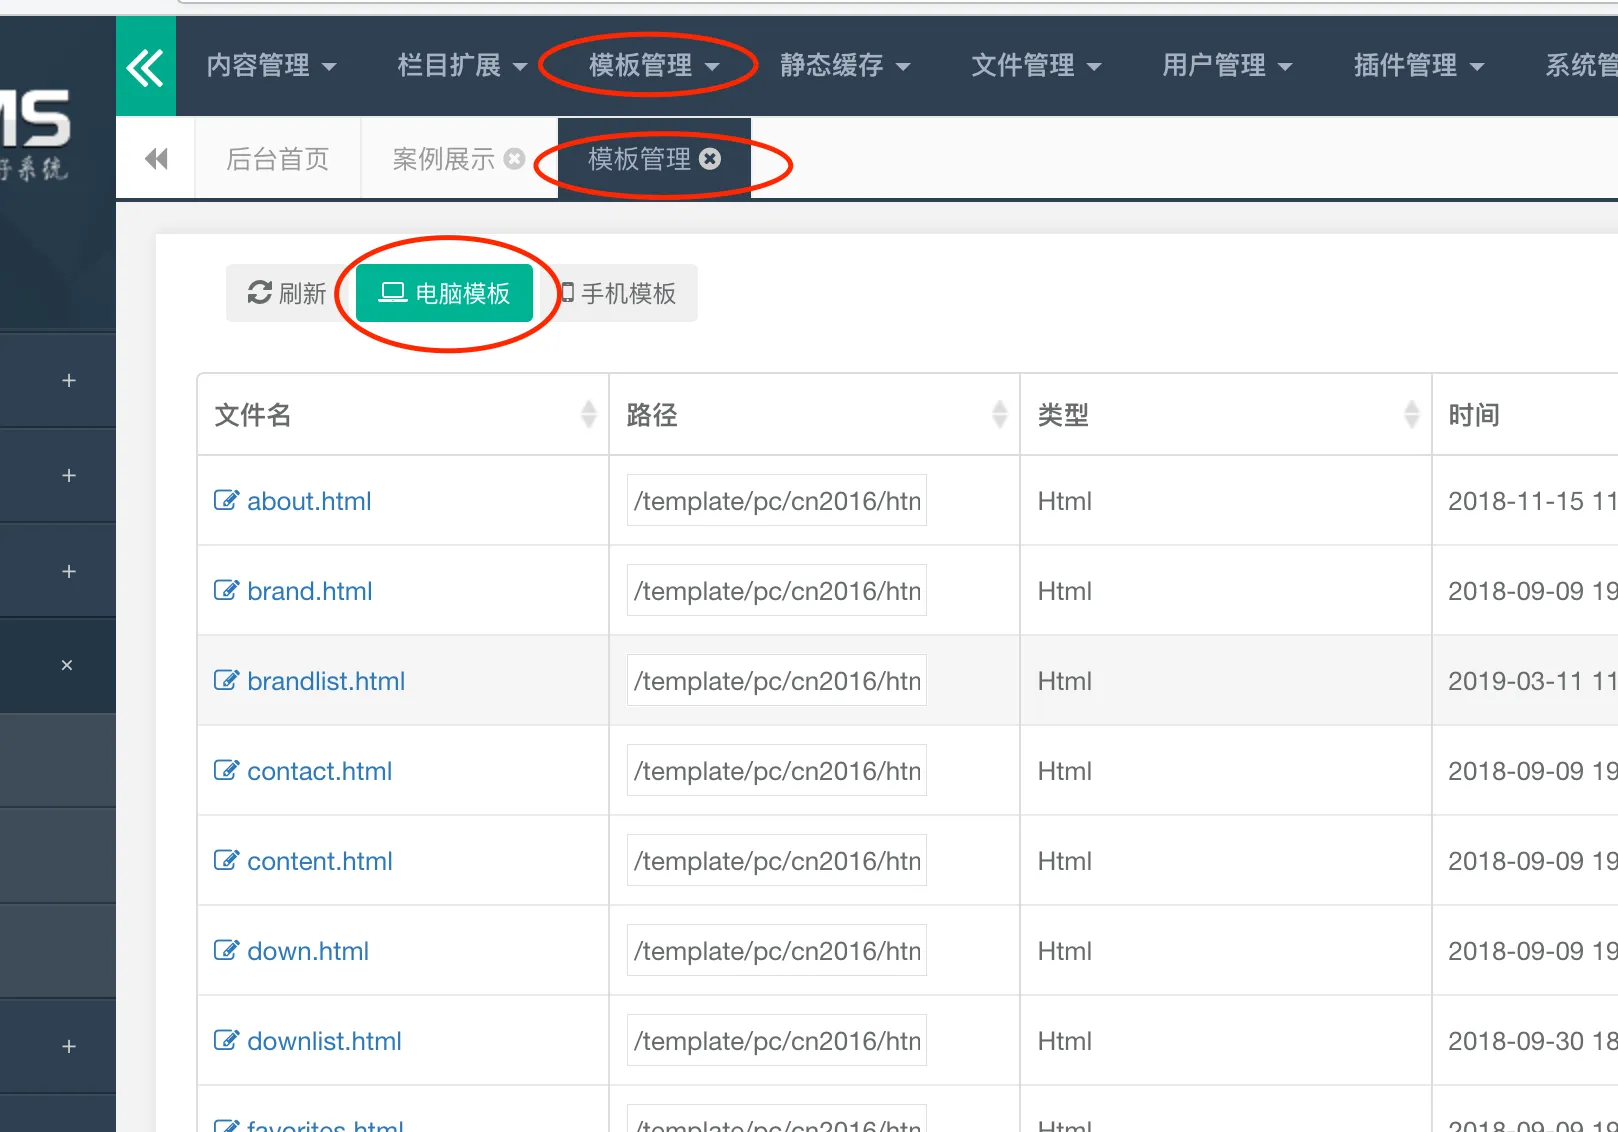This screenshot has width=1618, height=1132.
Task: Switch to the 后台首页 tab
Action: click(277, 159)
